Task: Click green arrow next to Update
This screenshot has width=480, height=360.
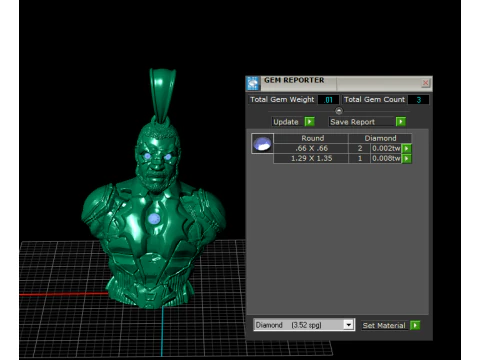Action: click(310, 122)
